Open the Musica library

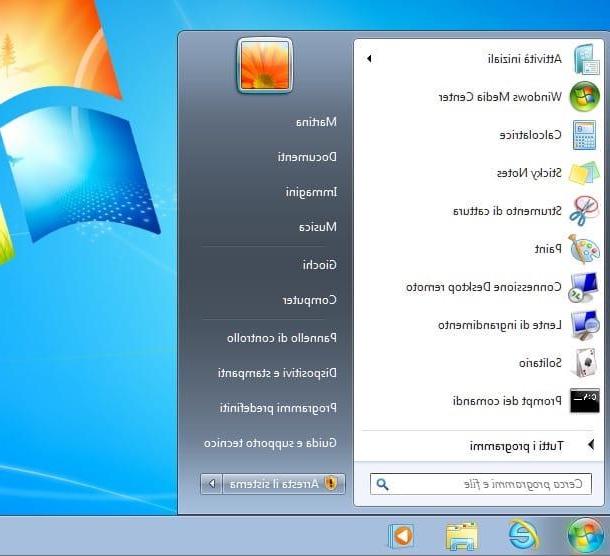(318, 227)
